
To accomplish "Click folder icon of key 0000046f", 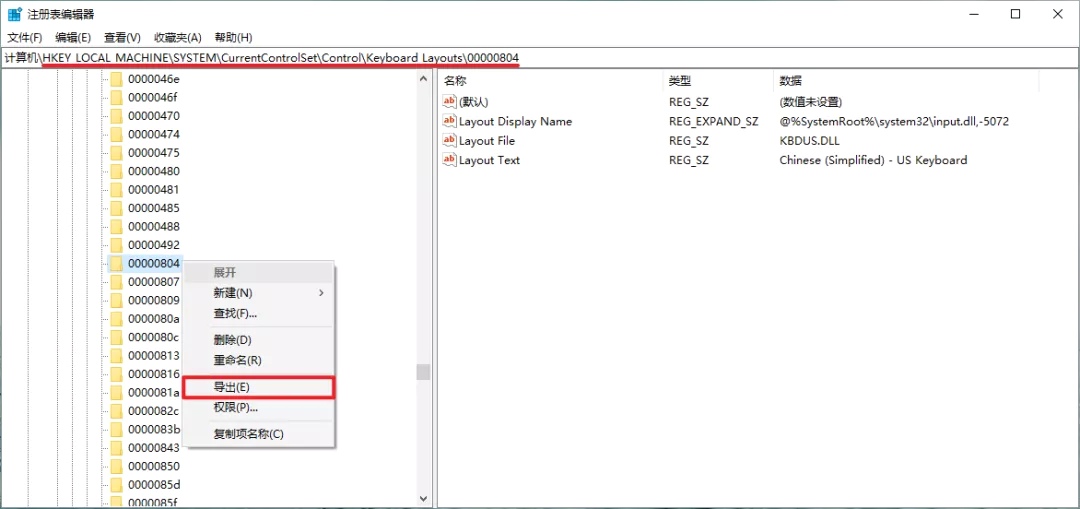I will coord(116,97).
